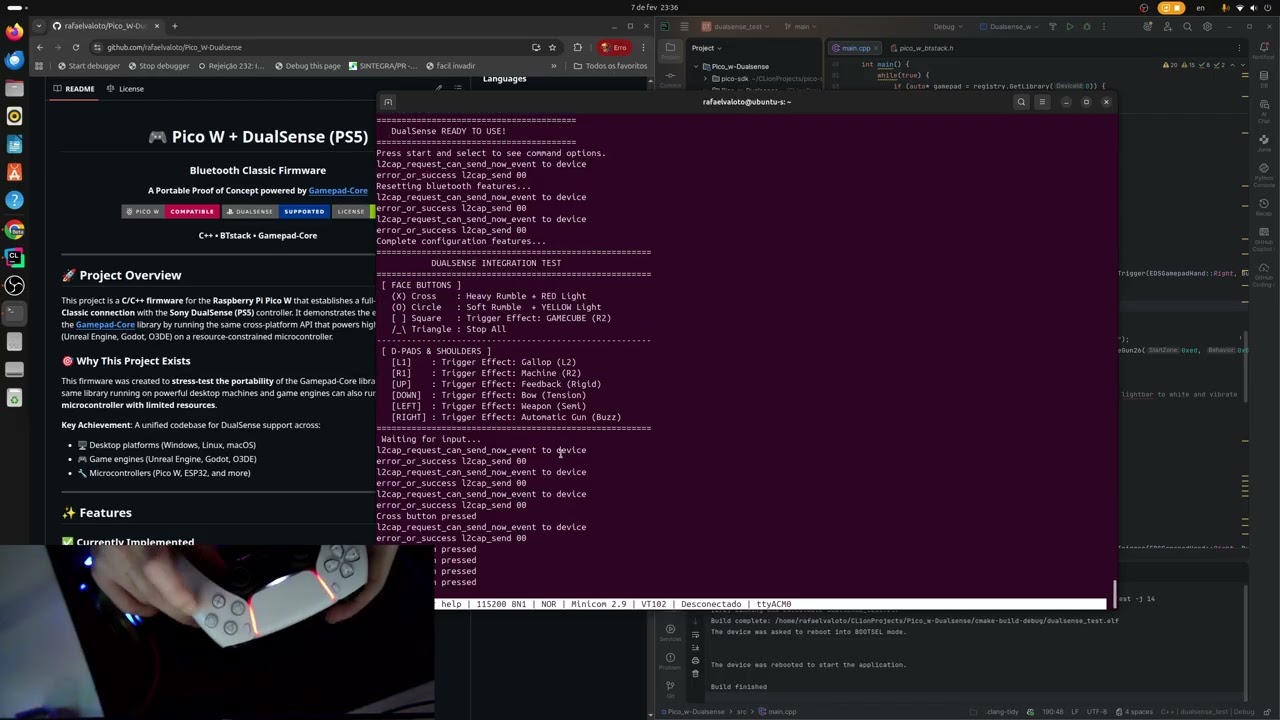Open a new Chrome tab

pos(174,26)
